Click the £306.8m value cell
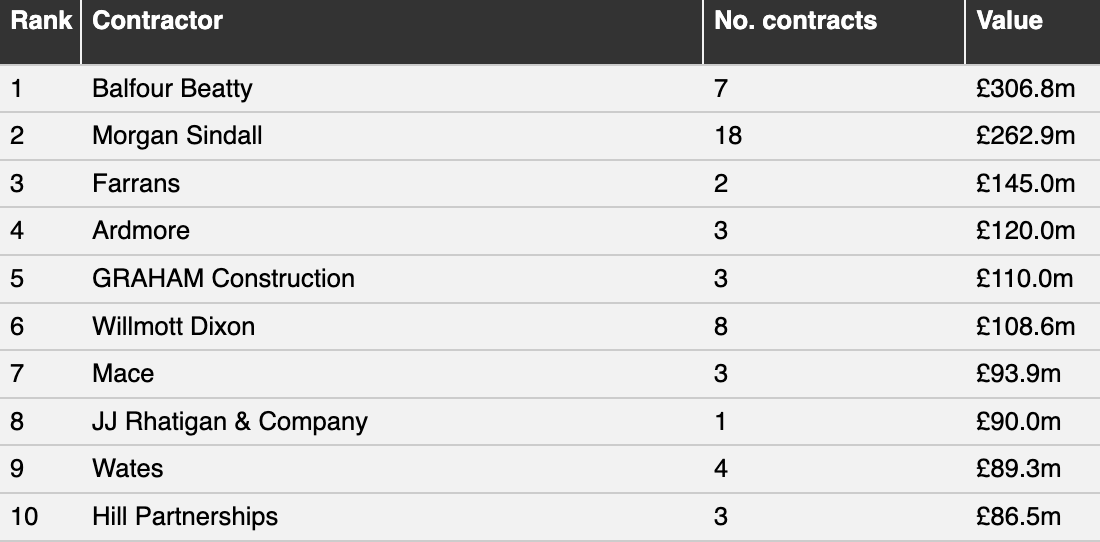This screenshot has width=1100, height=542. click(1025, 89)
